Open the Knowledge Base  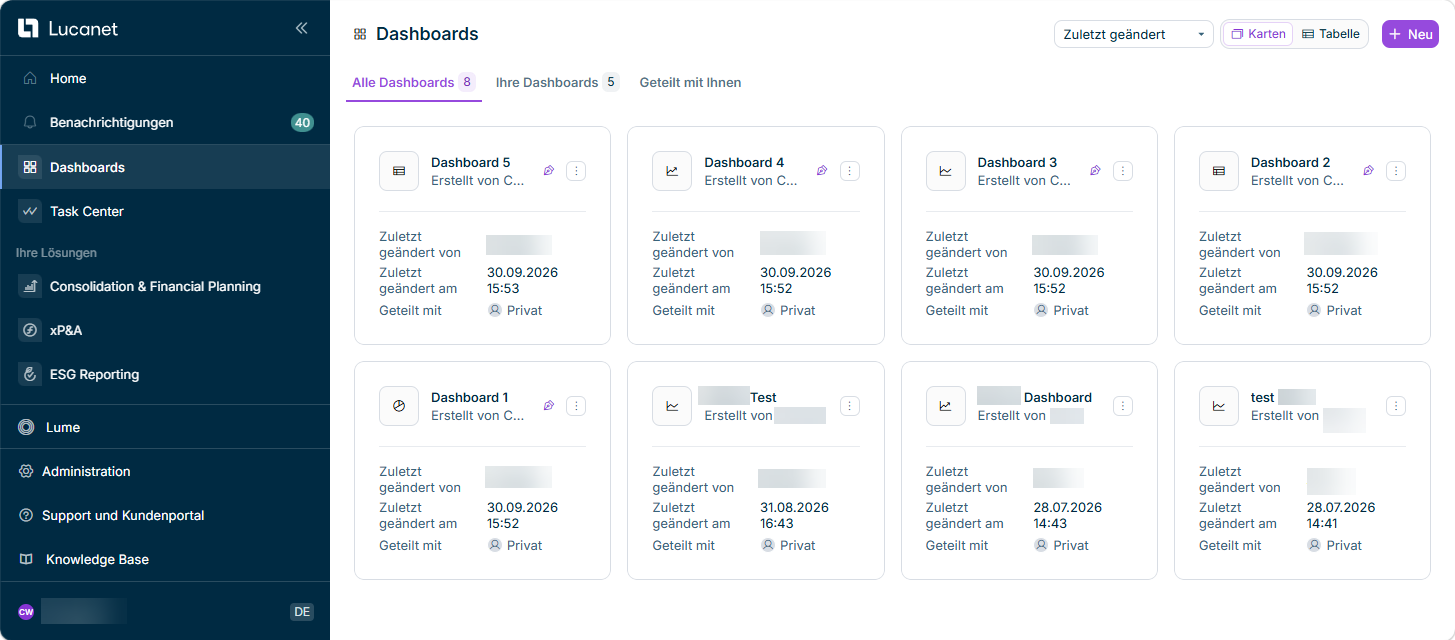click(165, 559)
